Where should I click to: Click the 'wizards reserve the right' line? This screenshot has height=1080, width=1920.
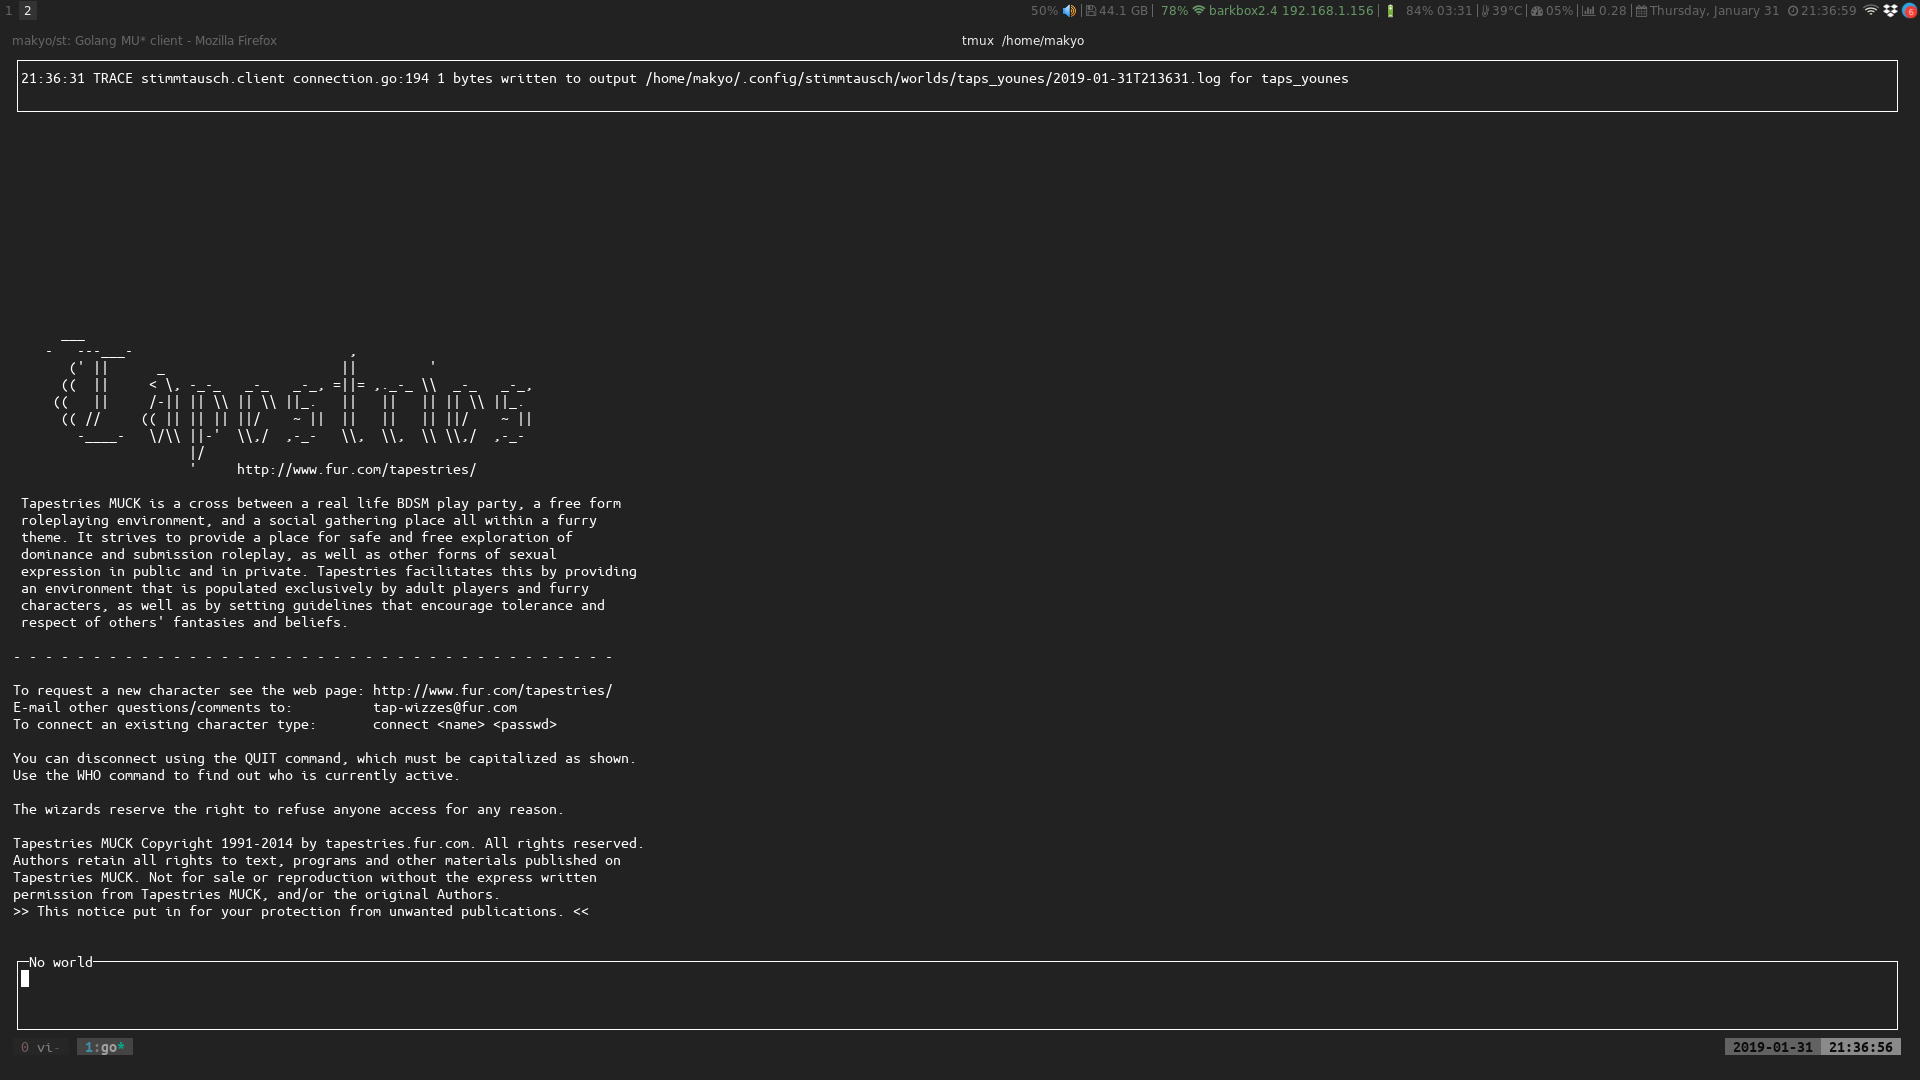coord(288,809)
